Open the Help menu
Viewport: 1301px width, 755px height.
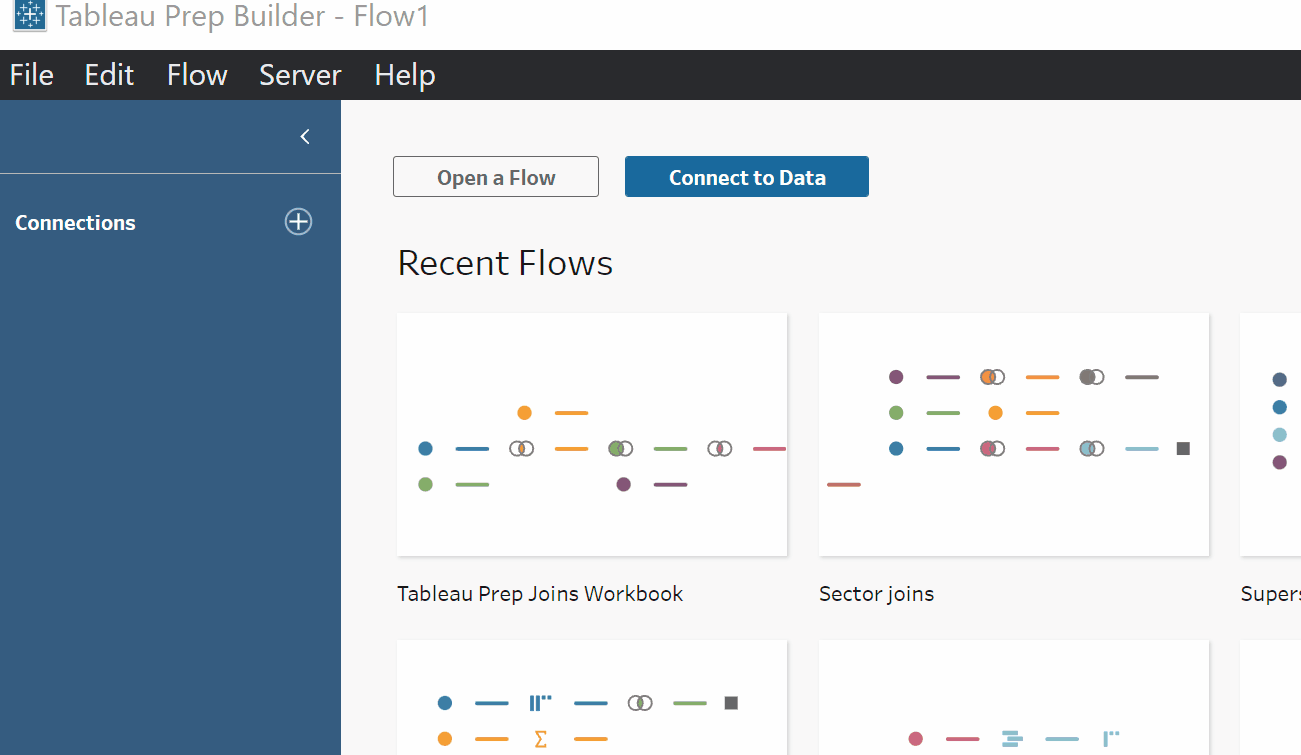(404, 75)
